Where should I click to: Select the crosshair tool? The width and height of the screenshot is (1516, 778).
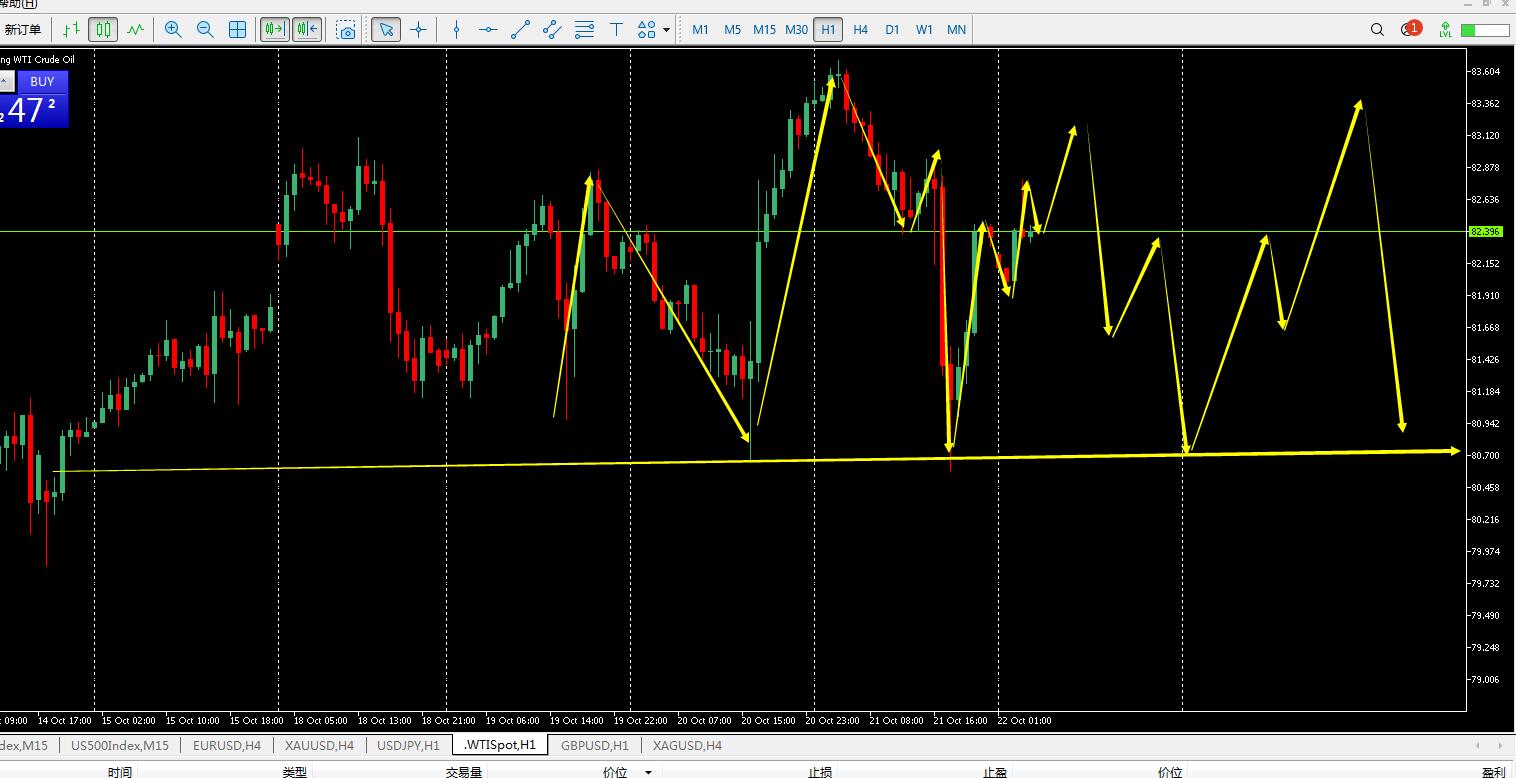pyautogui.click(x=418, y=30)
